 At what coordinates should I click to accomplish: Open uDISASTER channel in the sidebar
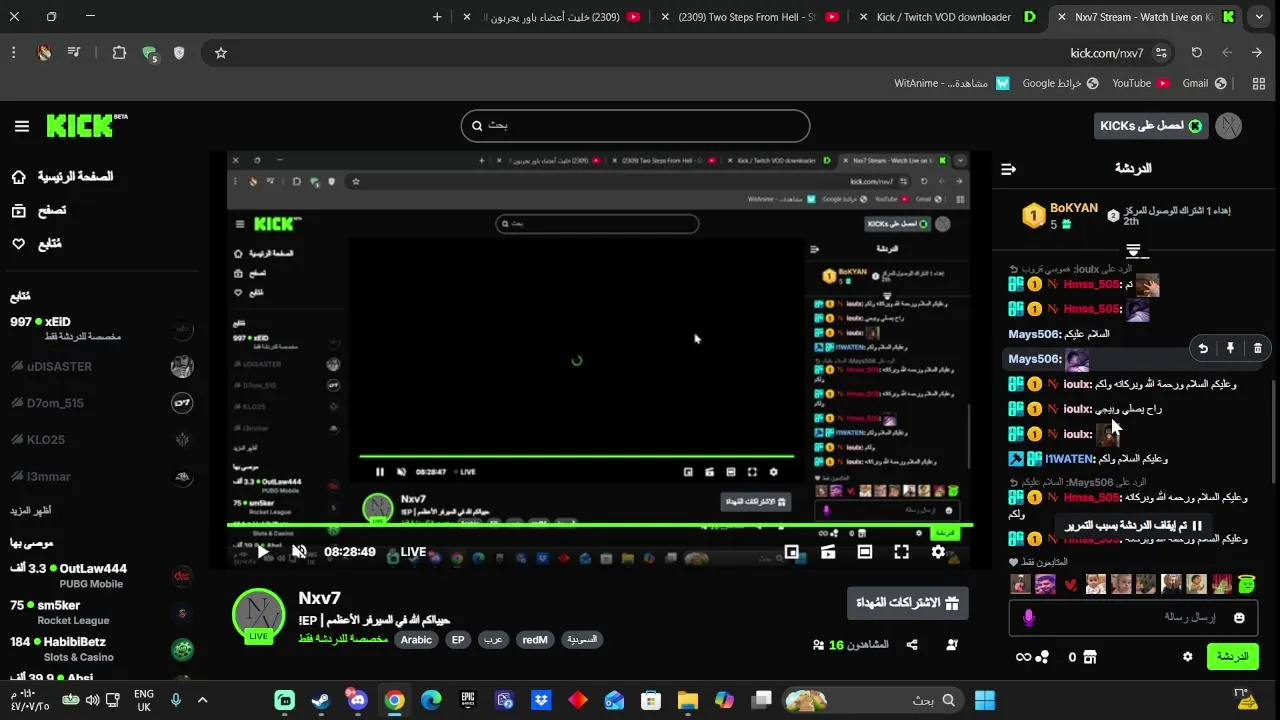100,367
